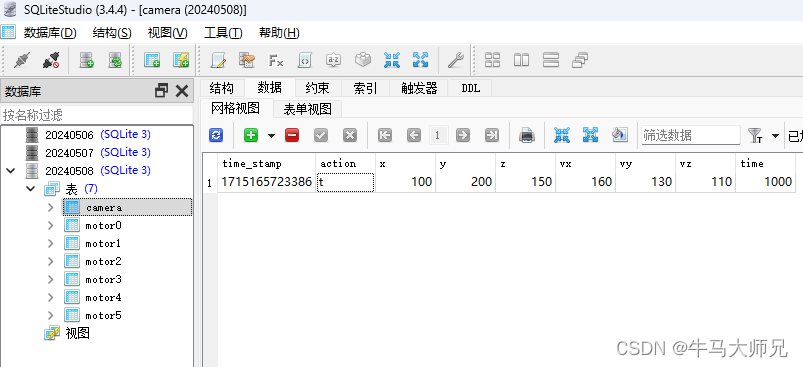Image resolution: width=803 pixels, height=367 pixels.
Task: Insert a new row with the green plus
Action: [x=251, y=135]
